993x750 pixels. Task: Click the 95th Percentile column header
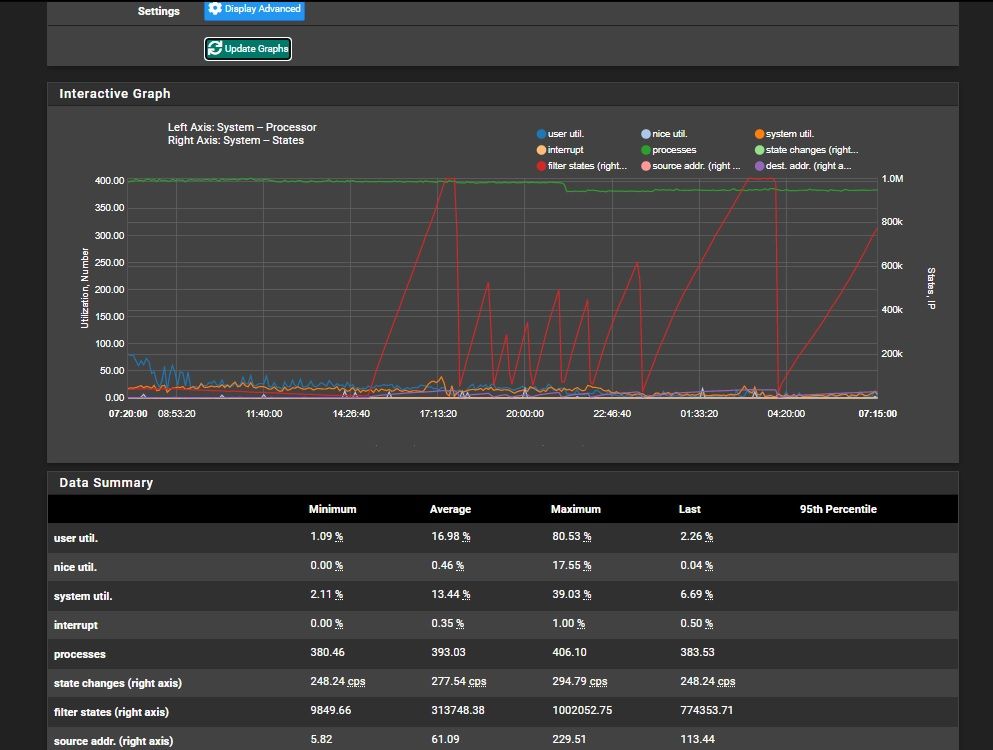(x=838, y=509)
